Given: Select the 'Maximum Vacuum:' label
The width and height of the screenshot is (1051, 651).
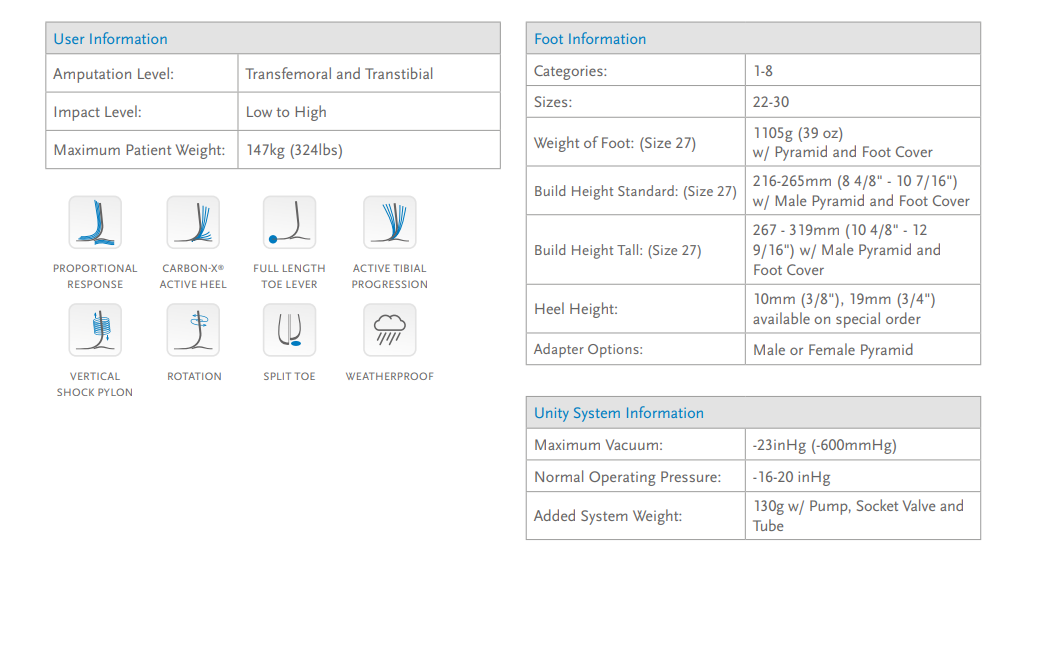Looking at the screenshot, I should coord(598,445).
